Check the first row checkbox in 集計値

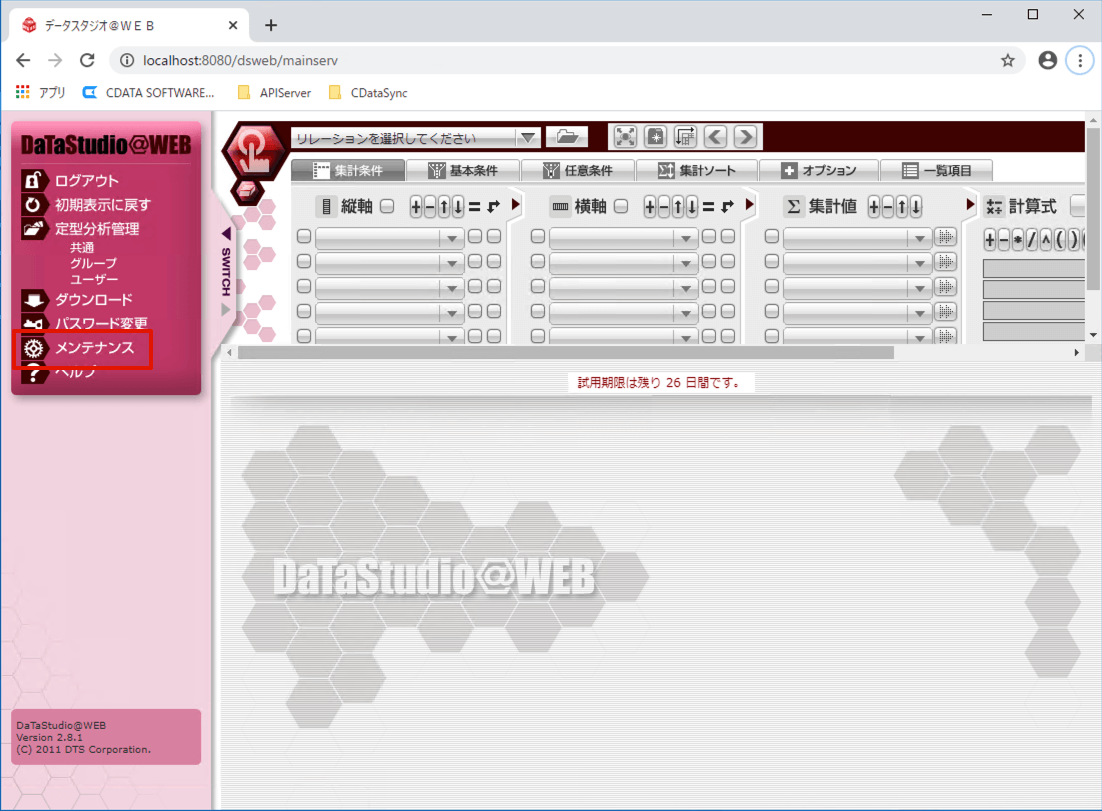coord(772,236)
